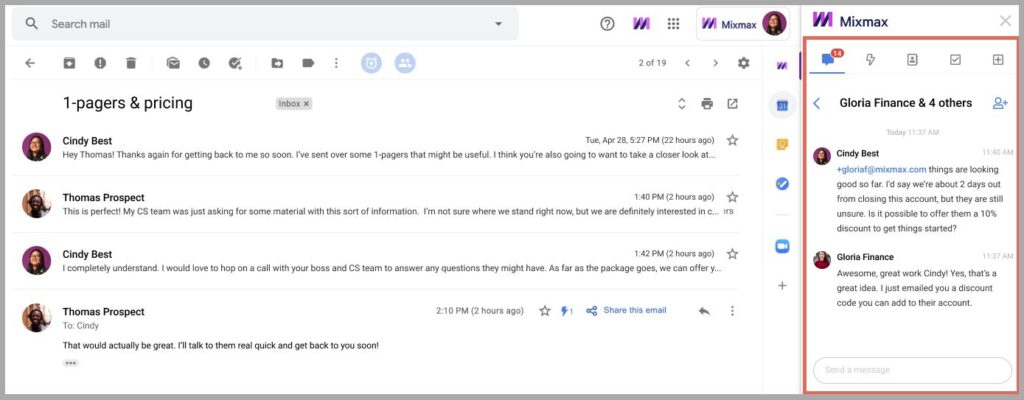Open search options dropdown arrow
1024x400 pixels.
[x=498, y=24]
